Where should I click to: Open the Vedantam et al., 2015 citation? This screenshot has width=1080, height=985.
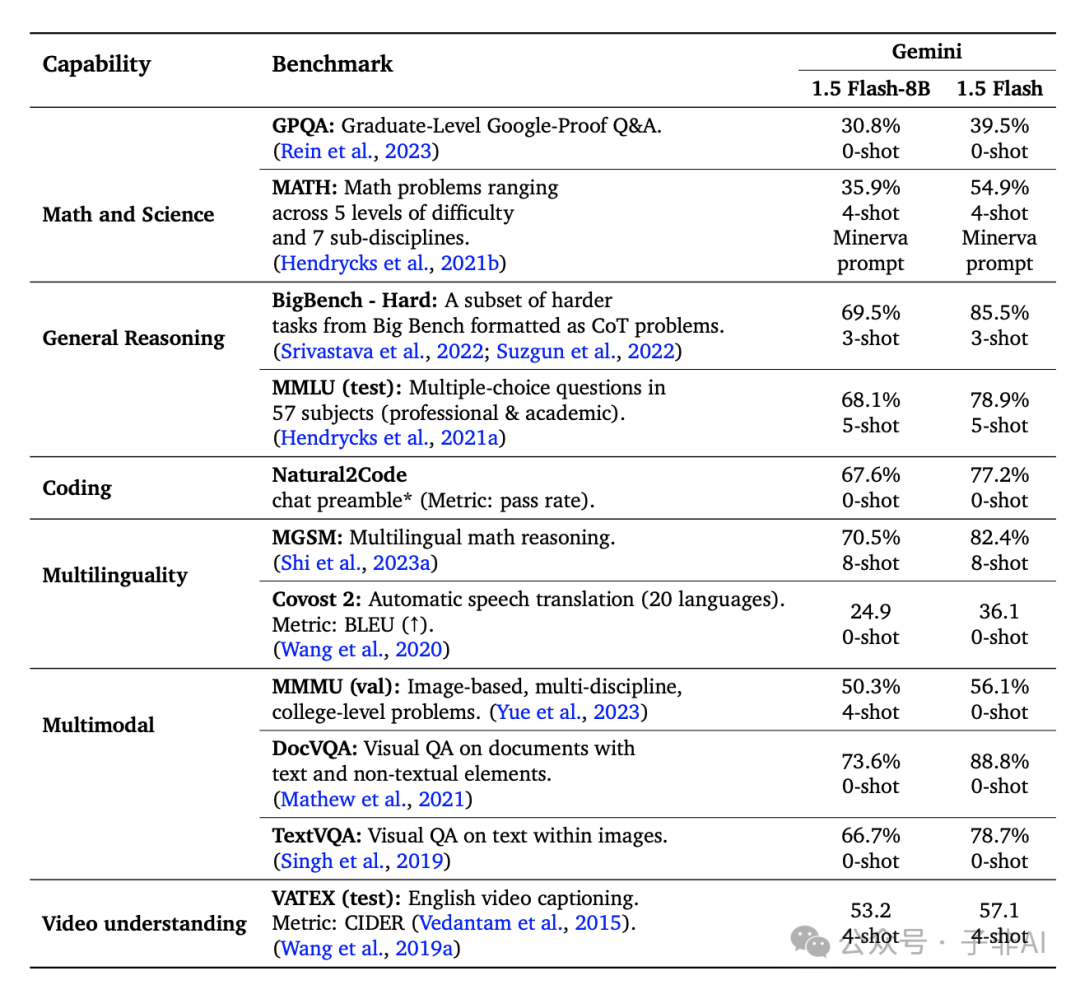tap(518, 923)
